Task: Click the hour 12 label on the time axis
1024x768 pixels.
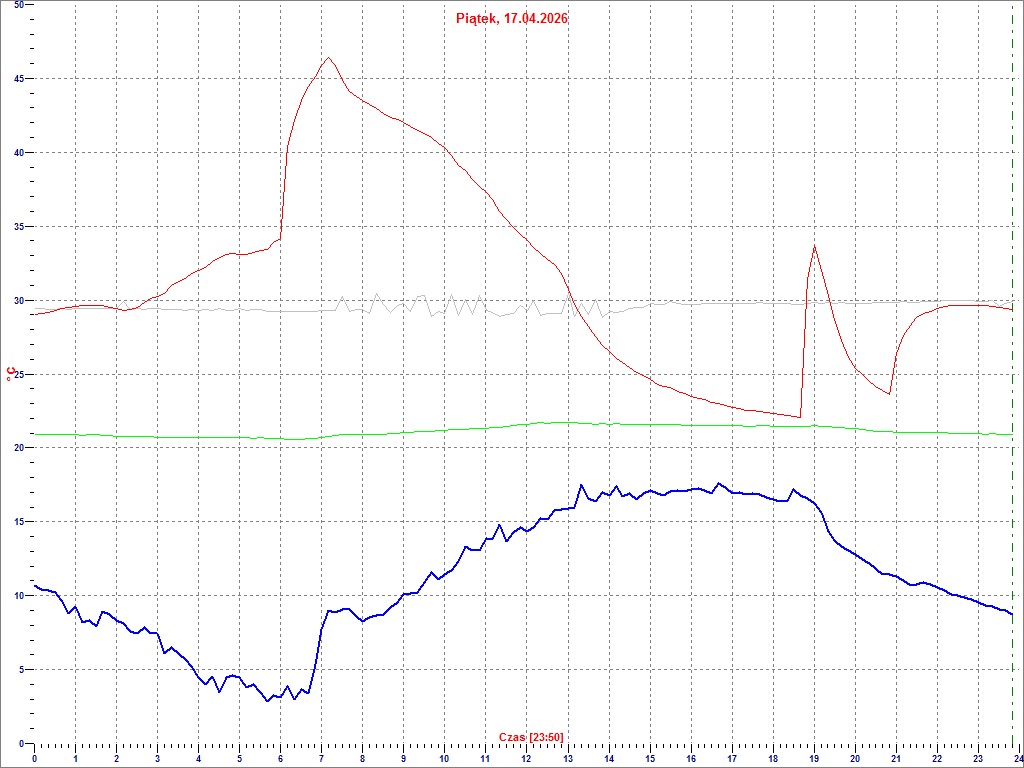Action: click(x=527, y=759)
